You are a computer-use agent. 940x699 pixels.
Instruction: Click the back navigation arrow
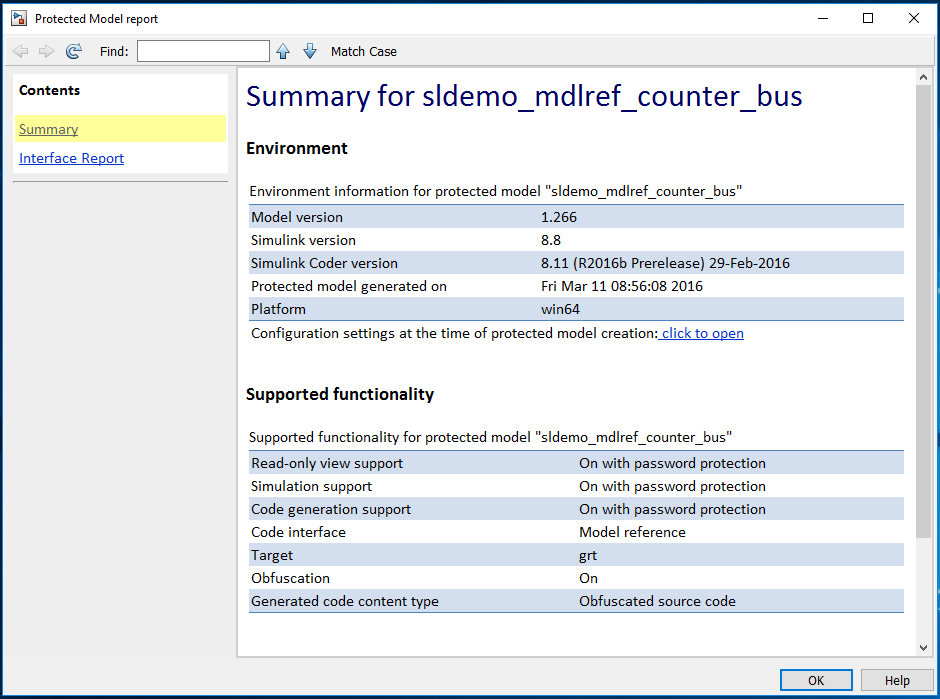(x=20, y=52)
